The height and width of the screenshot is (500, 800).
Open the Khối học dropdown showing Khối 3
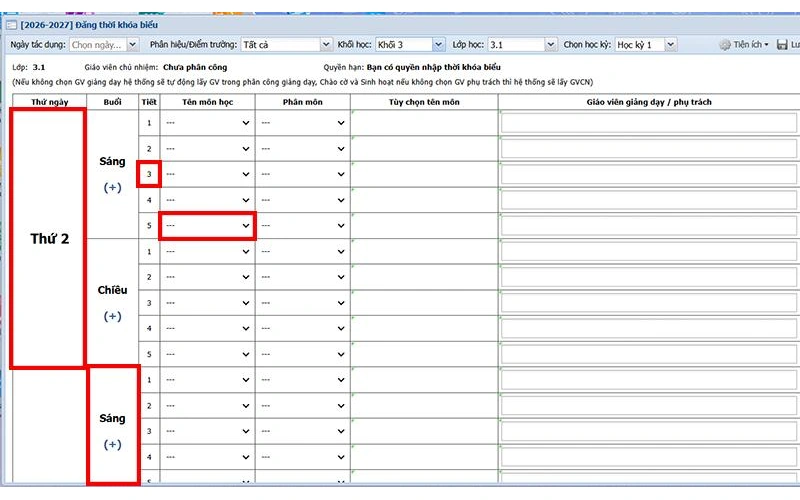[438, 45]
